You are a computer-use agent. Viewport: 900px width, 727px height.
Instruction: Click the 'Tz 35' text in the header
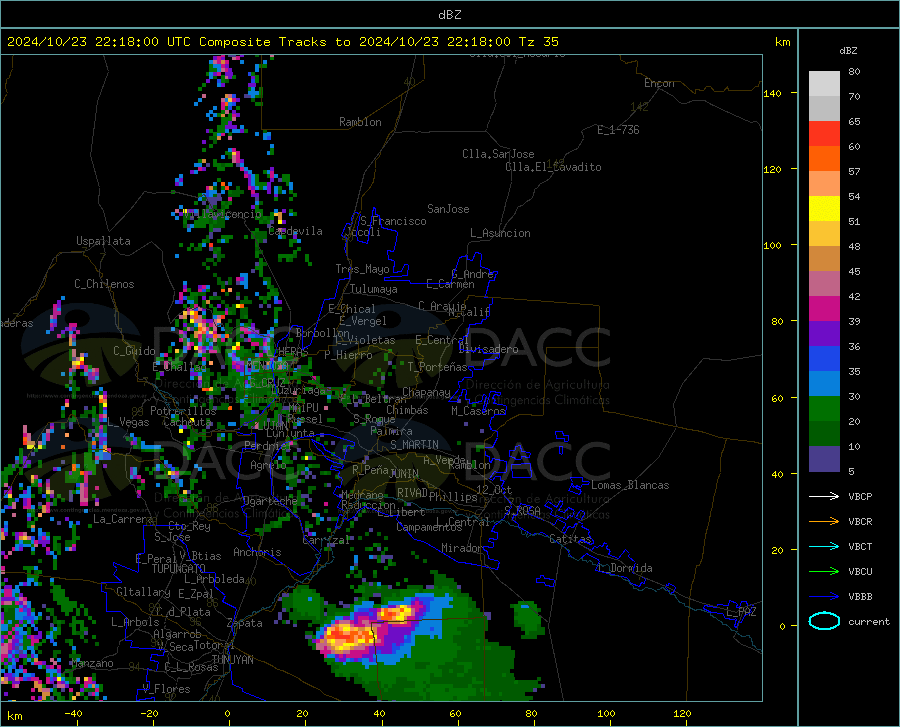538,42
